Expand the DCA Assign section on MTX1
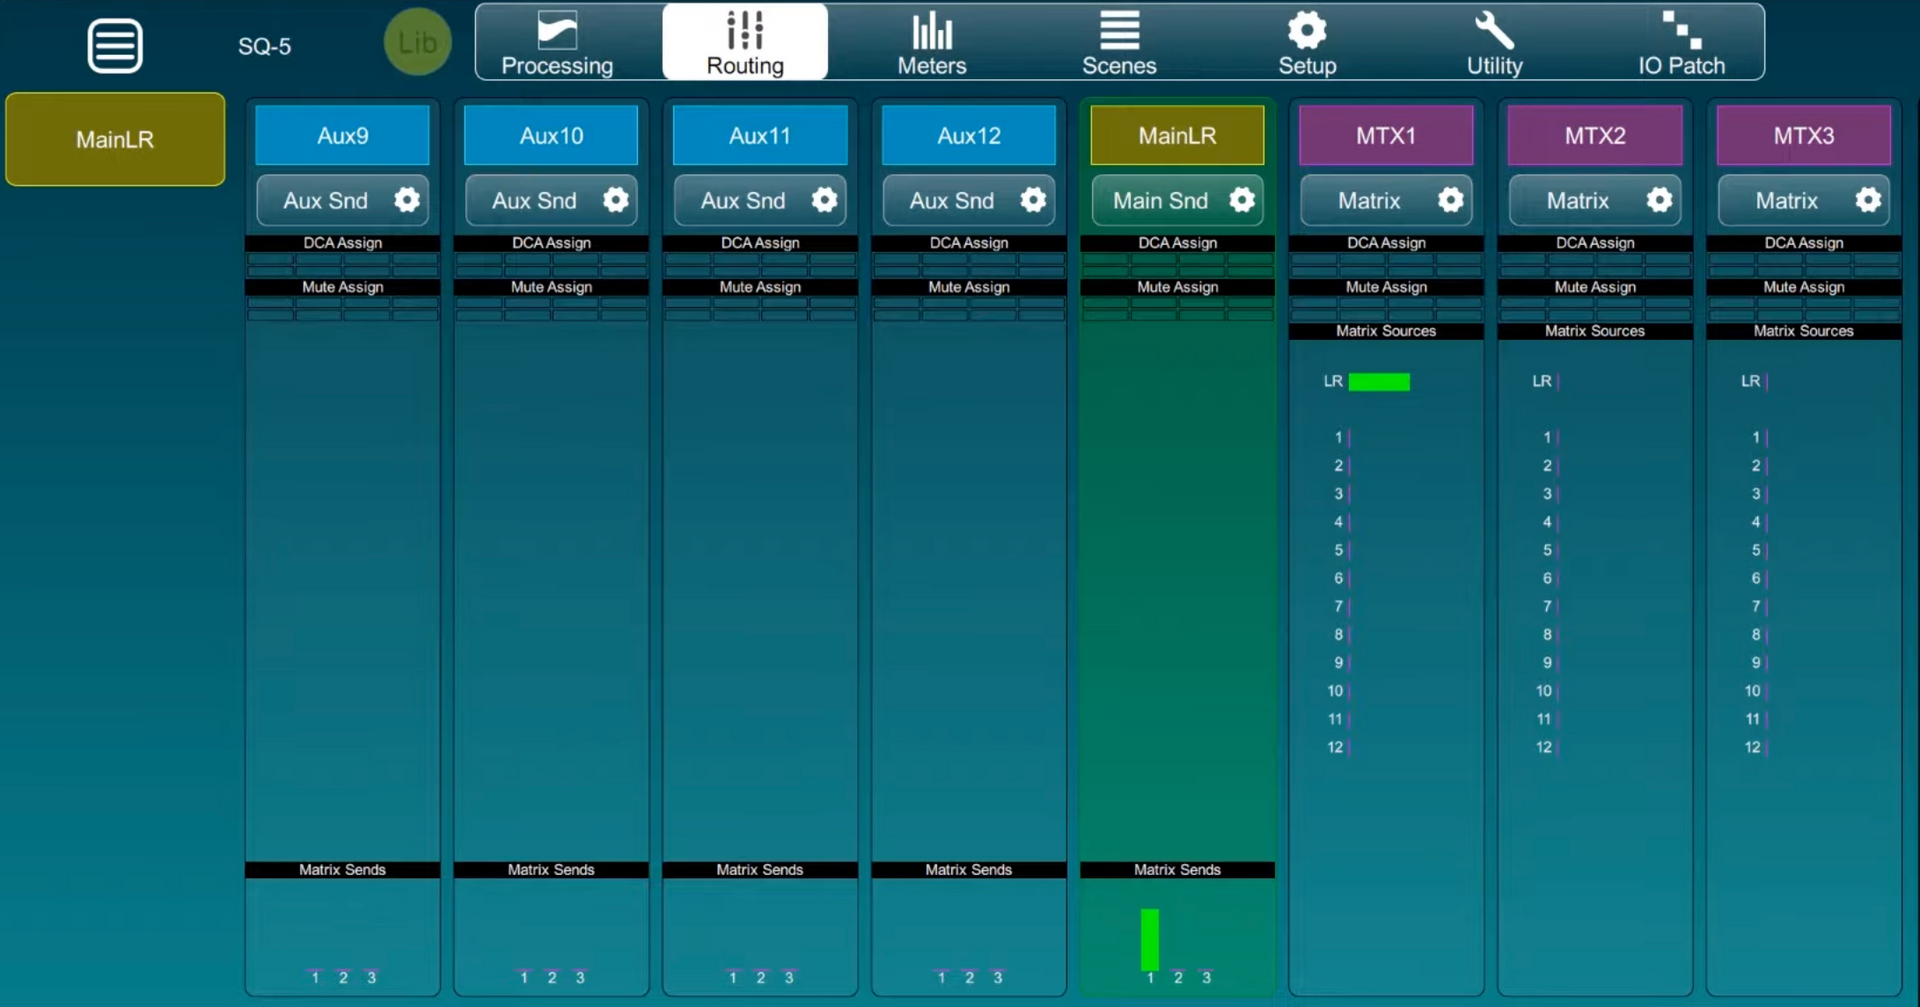This screenshot has width=1920, height=1007. tap(1385, 242)
